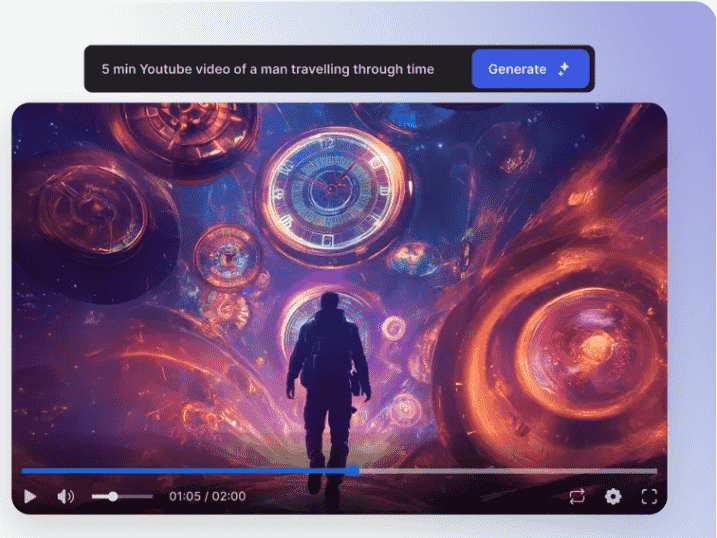Click the blue played portion of the seek bar
The width and height of the screenshot is (717, 538).
pos(180,470)
